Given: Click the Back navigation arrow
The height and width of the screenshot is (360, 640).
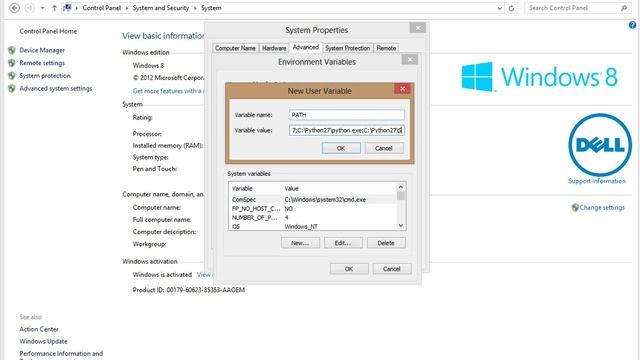Looking at the screenshot, I should (x=14, y=8).
